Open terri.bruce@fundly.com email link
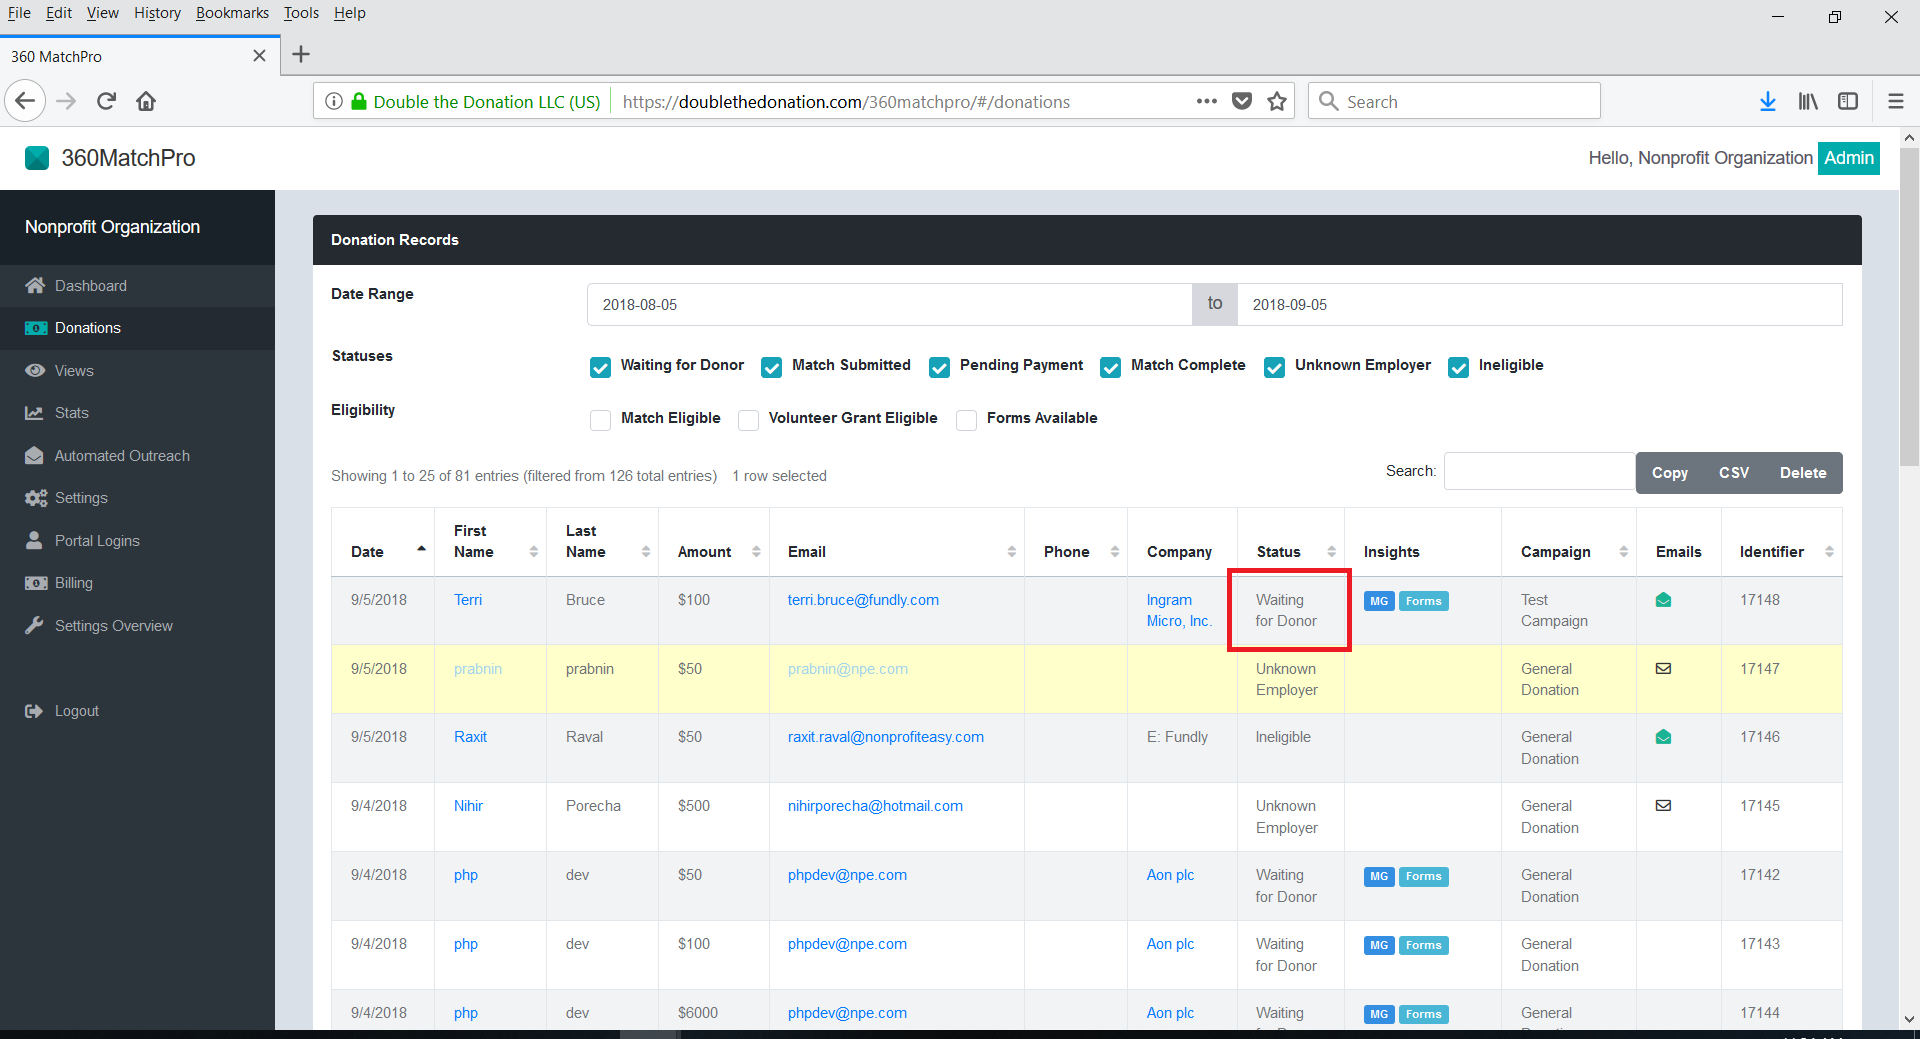The width and height of the screenshot is (1920, 1039). tap(863, 600)
